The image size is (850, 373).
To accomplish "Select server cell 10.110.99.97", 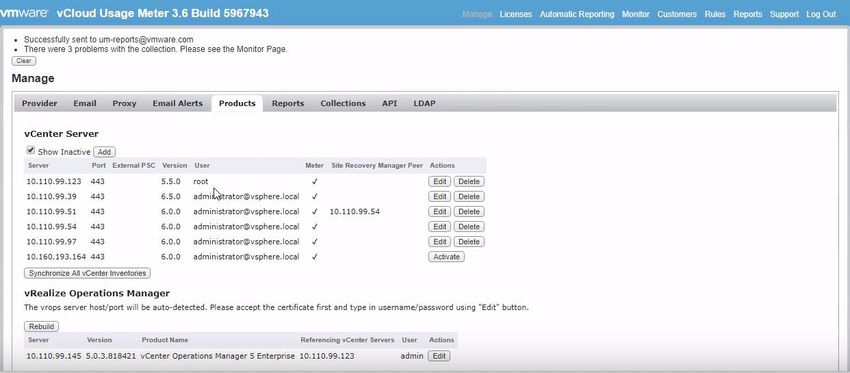I will pos(51,242).
